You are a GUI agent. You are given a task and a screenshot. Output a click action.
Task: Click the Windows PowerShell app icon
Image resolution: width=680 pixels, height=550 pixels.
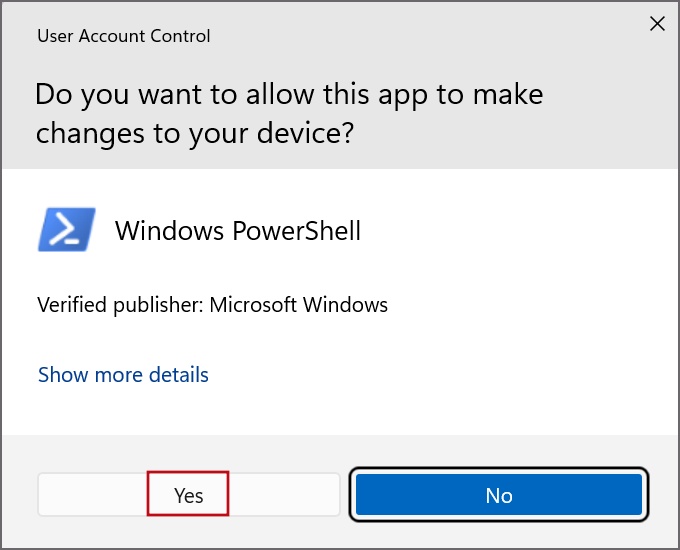pos(67,229)
